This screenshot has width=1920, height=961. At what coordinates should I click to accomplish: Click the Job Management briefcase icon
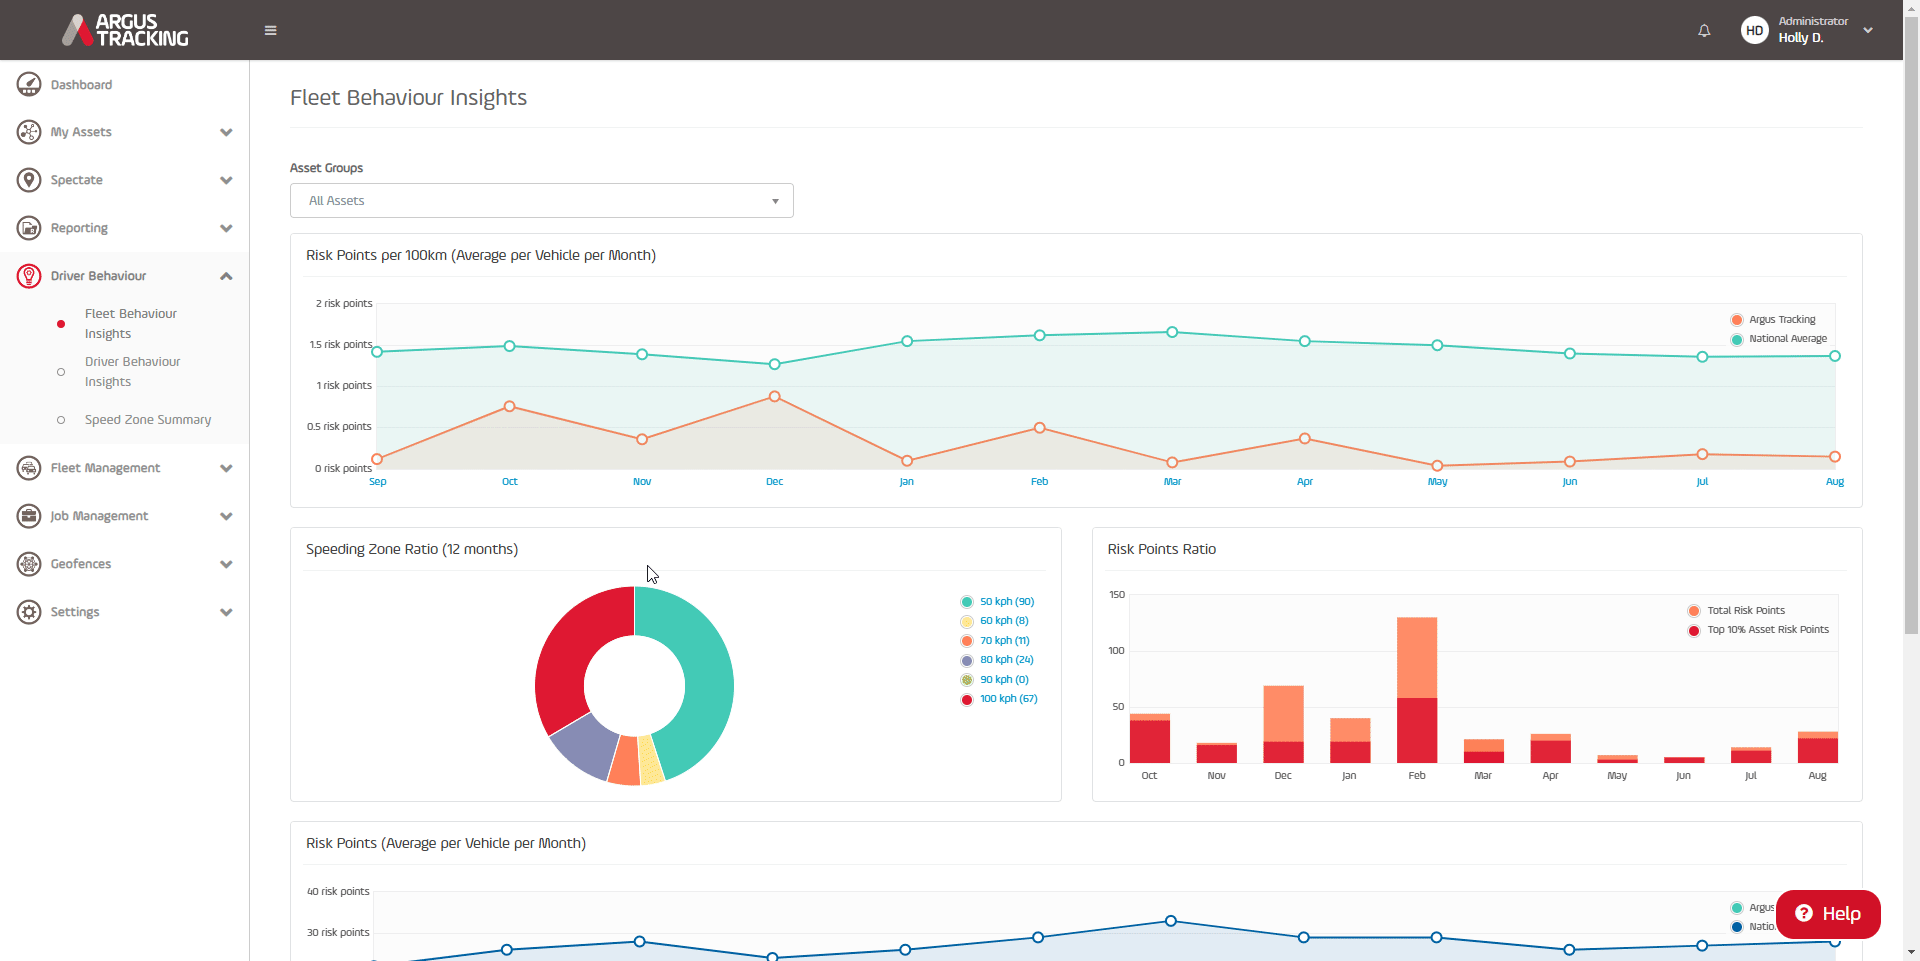coord(29,516)
